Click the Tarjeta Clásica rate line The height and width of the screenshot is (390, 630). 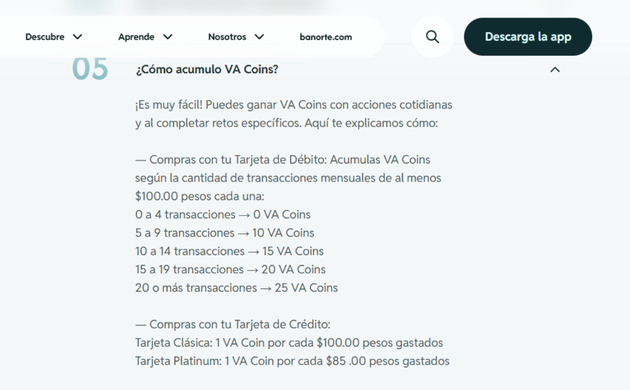click(289, 343)
